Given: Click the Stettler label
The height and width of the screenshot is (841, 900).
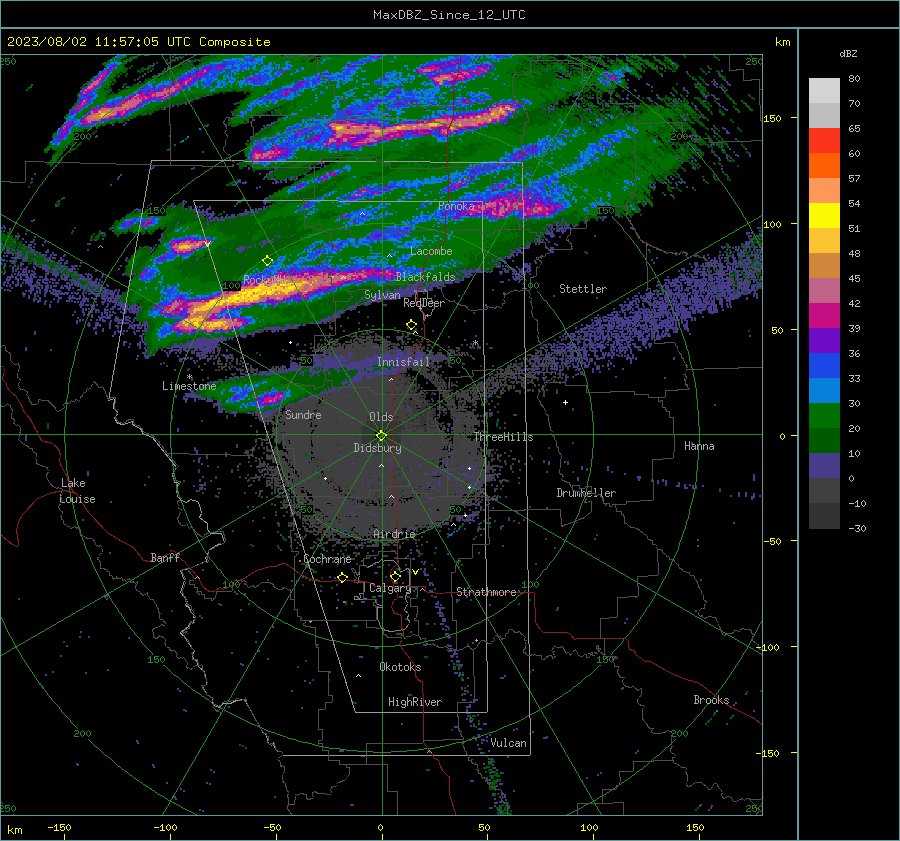Looking at the screenshot, I should (583, 289).
